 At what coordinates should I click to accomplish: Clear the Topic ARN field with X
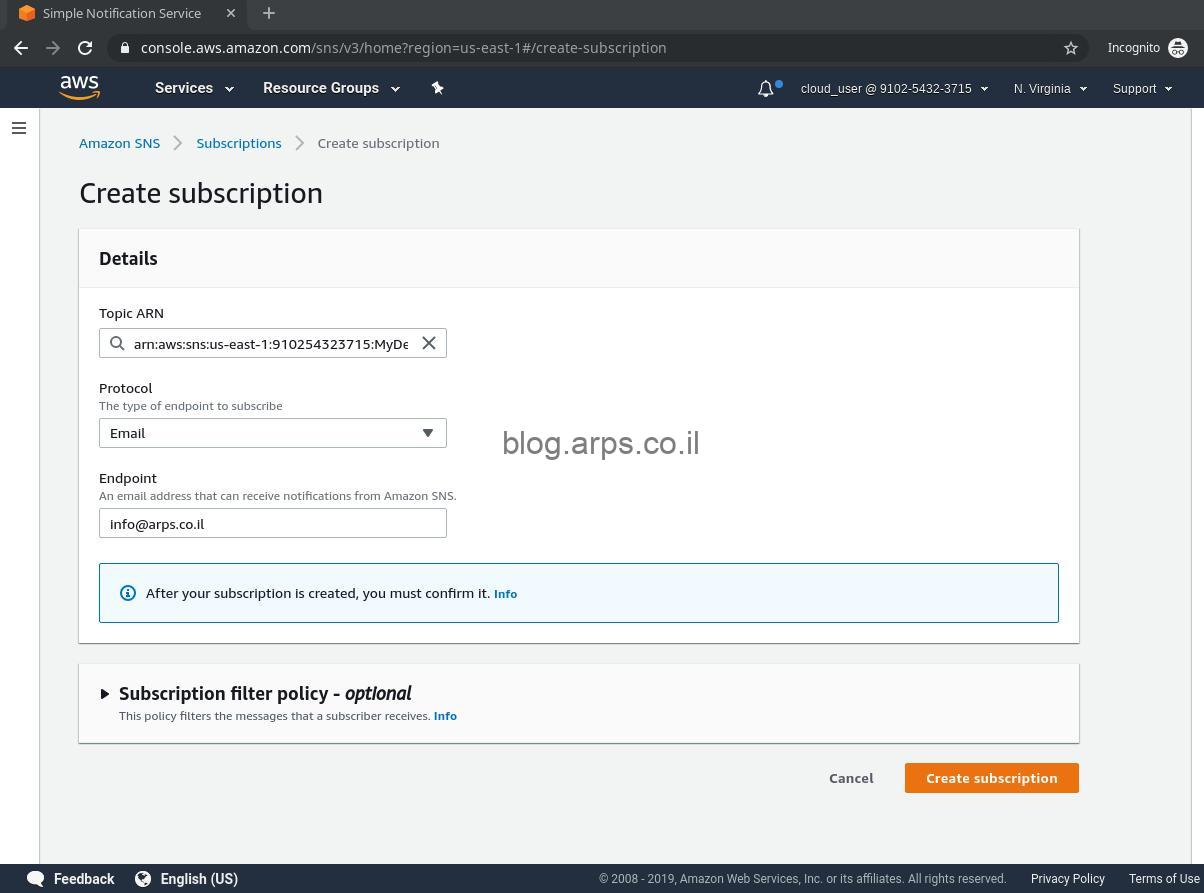pyautogui.click(x=429, y=343)
